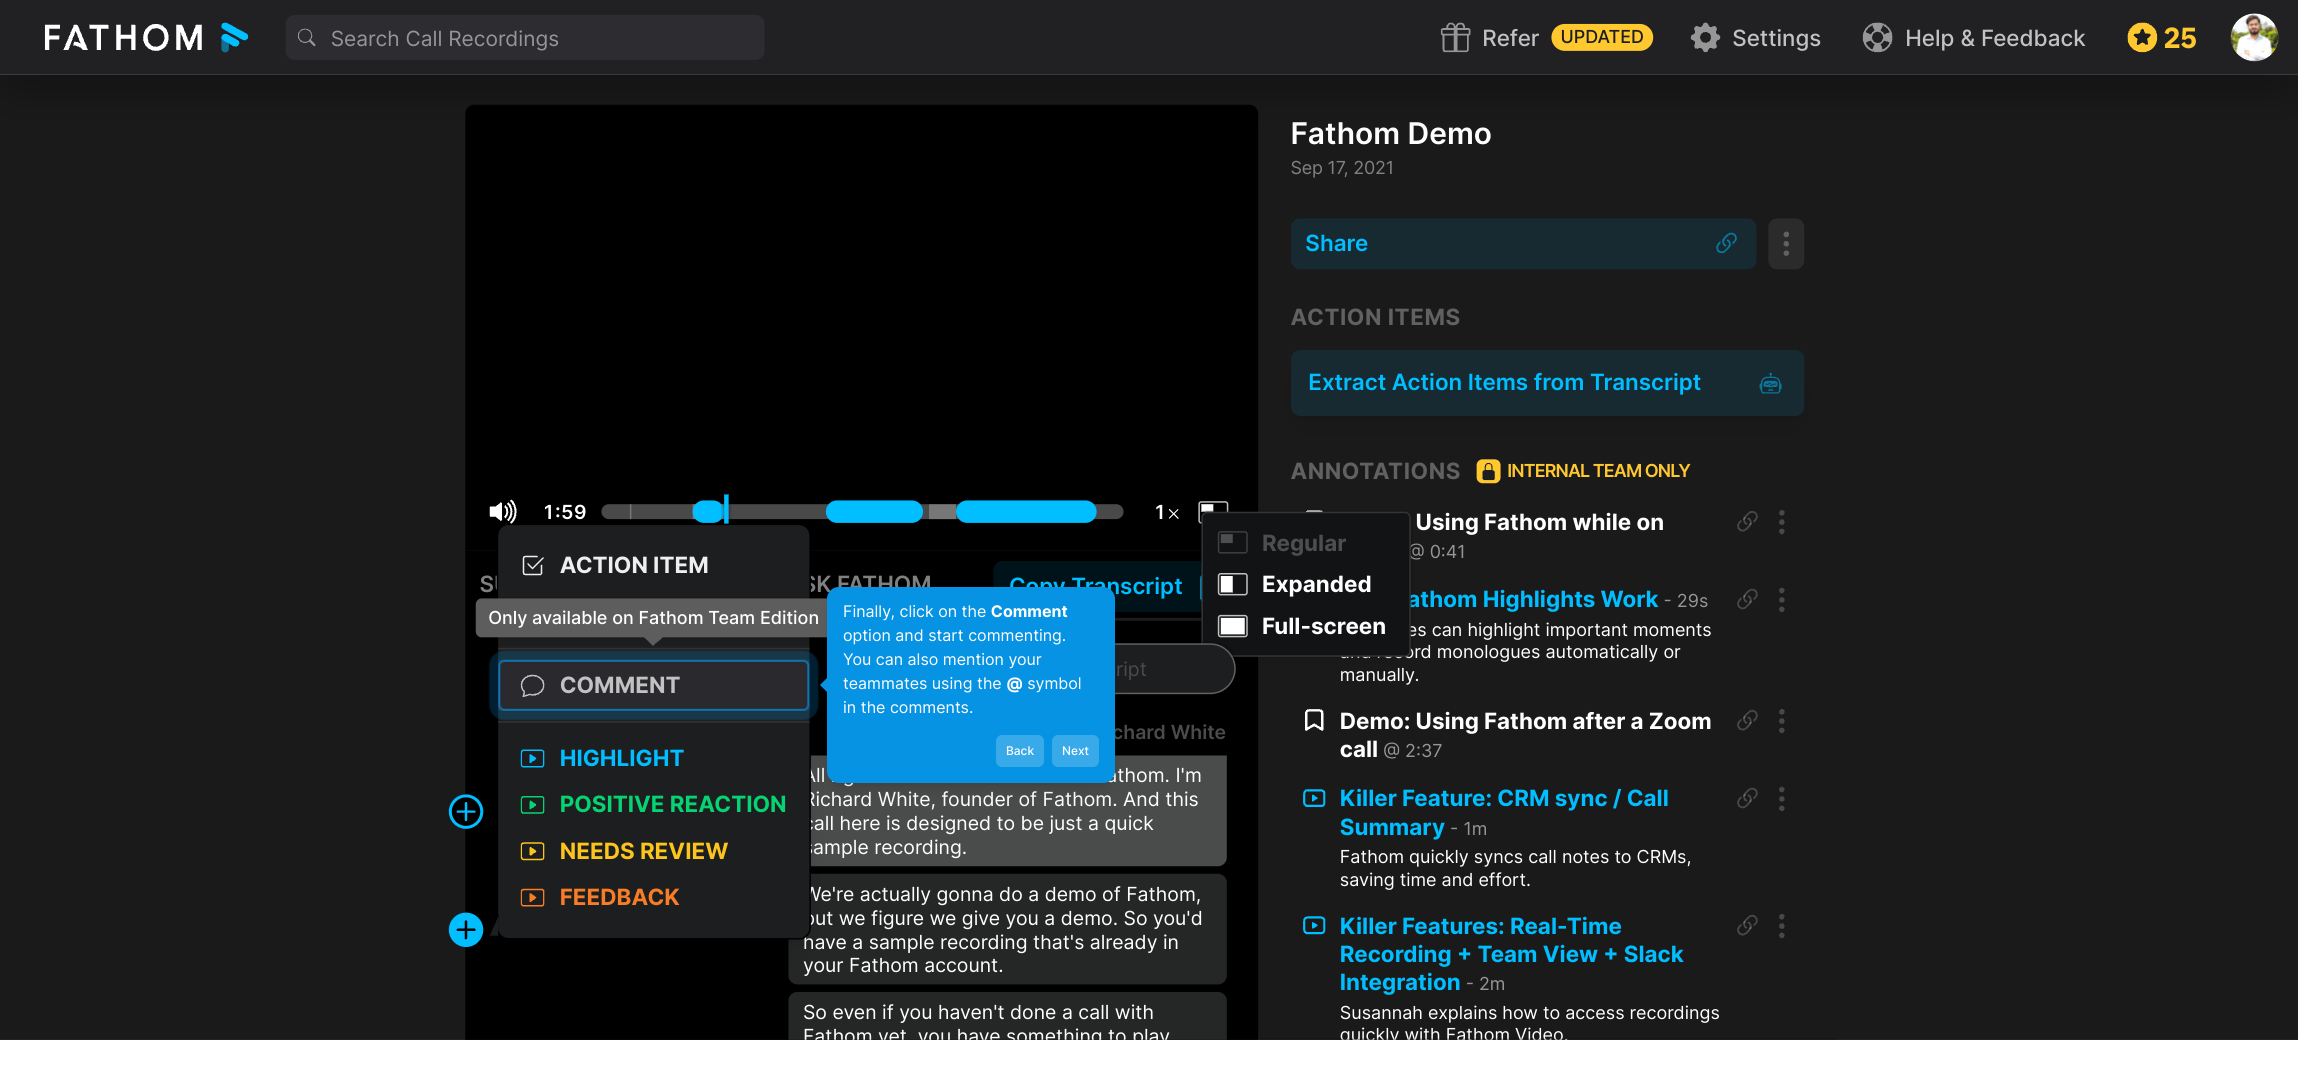Copy link for Fathom Highlights Work annotation
2298x1080 pixels.
pyautogui.click(x=1747, y=600)
